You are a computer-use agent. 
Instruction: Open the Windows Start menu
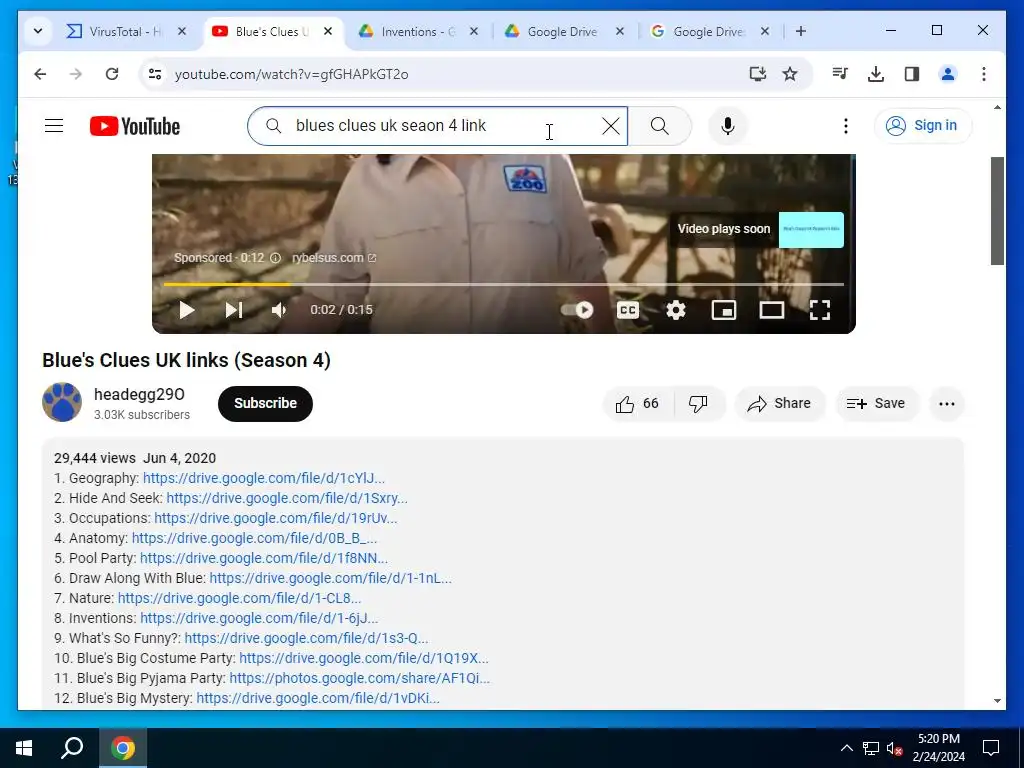[24, 748]
